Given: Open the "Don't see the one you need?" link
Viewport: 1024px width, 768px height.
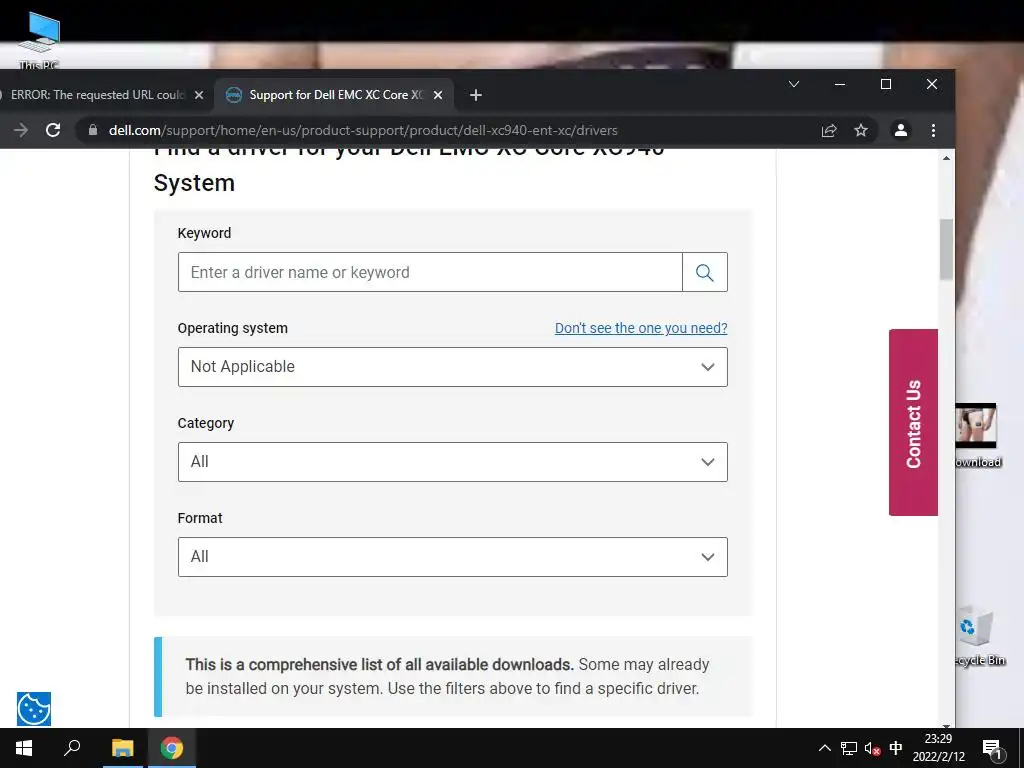Looking at the screenshot, I should click(x=641, y=328).
